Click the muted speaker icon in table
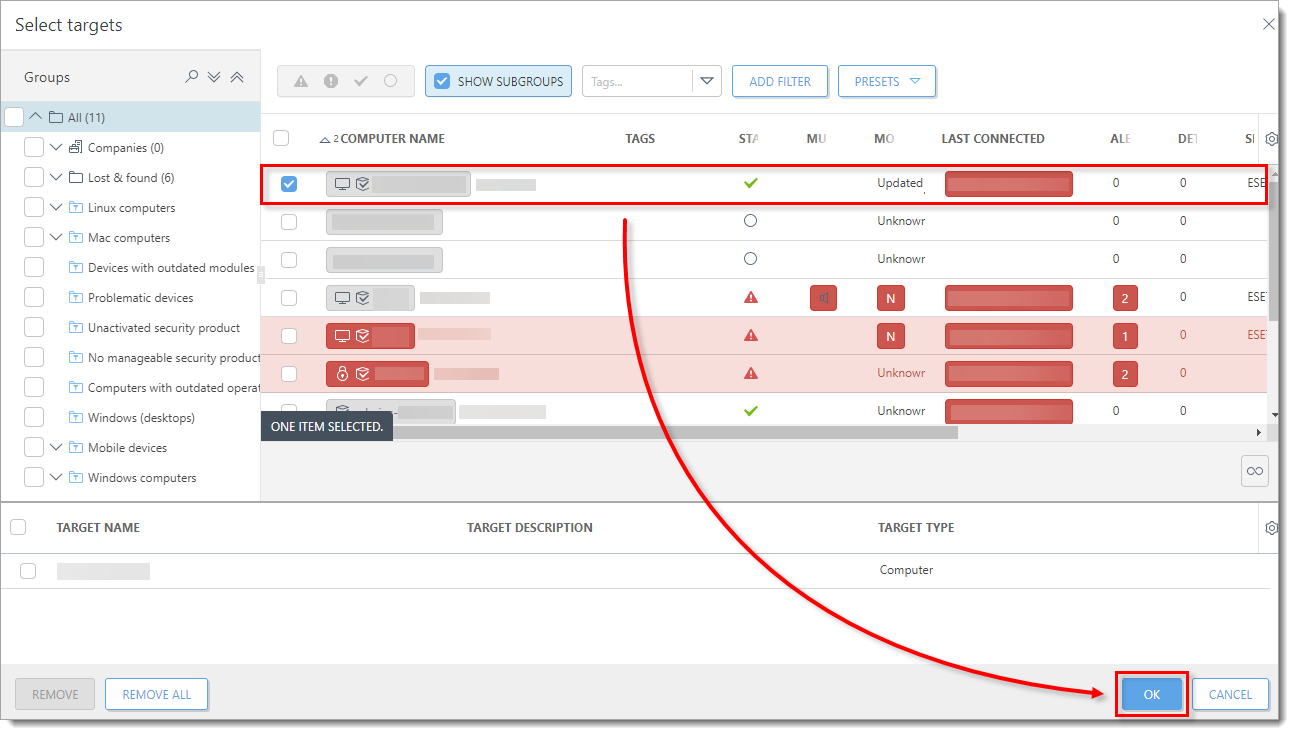Image resolution: width=1294 pixels, height=735 pixels. (823, 298)
